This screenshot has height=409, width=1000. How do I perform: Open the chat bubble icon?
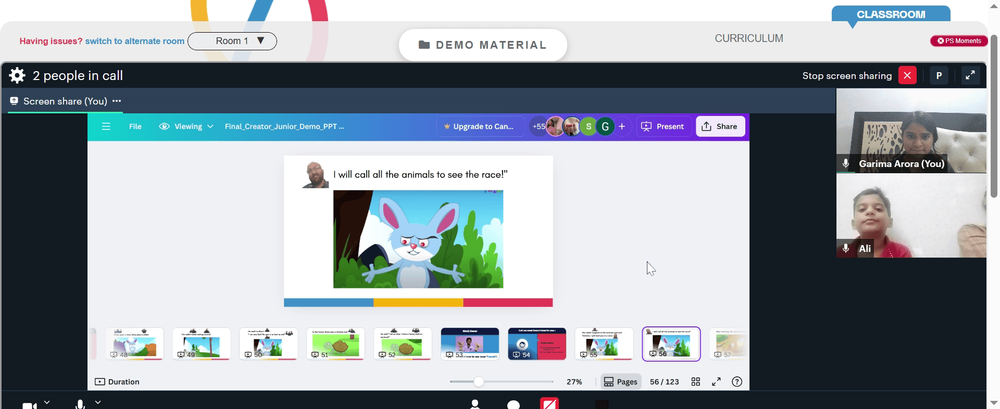pyautogui.click(x=513, y=405)
